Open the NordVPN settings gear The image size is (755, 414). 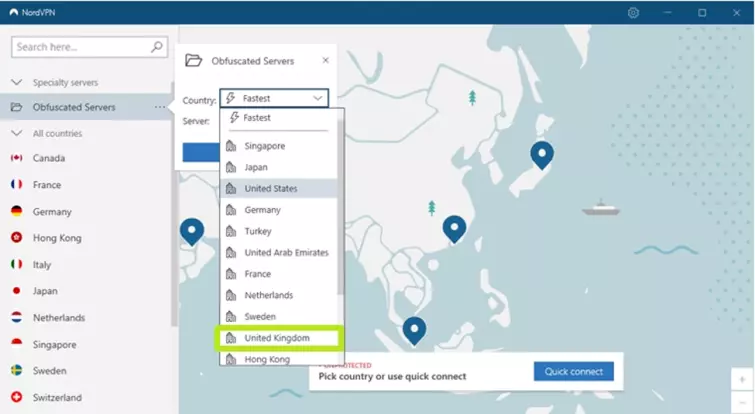[x=633, y=13]
